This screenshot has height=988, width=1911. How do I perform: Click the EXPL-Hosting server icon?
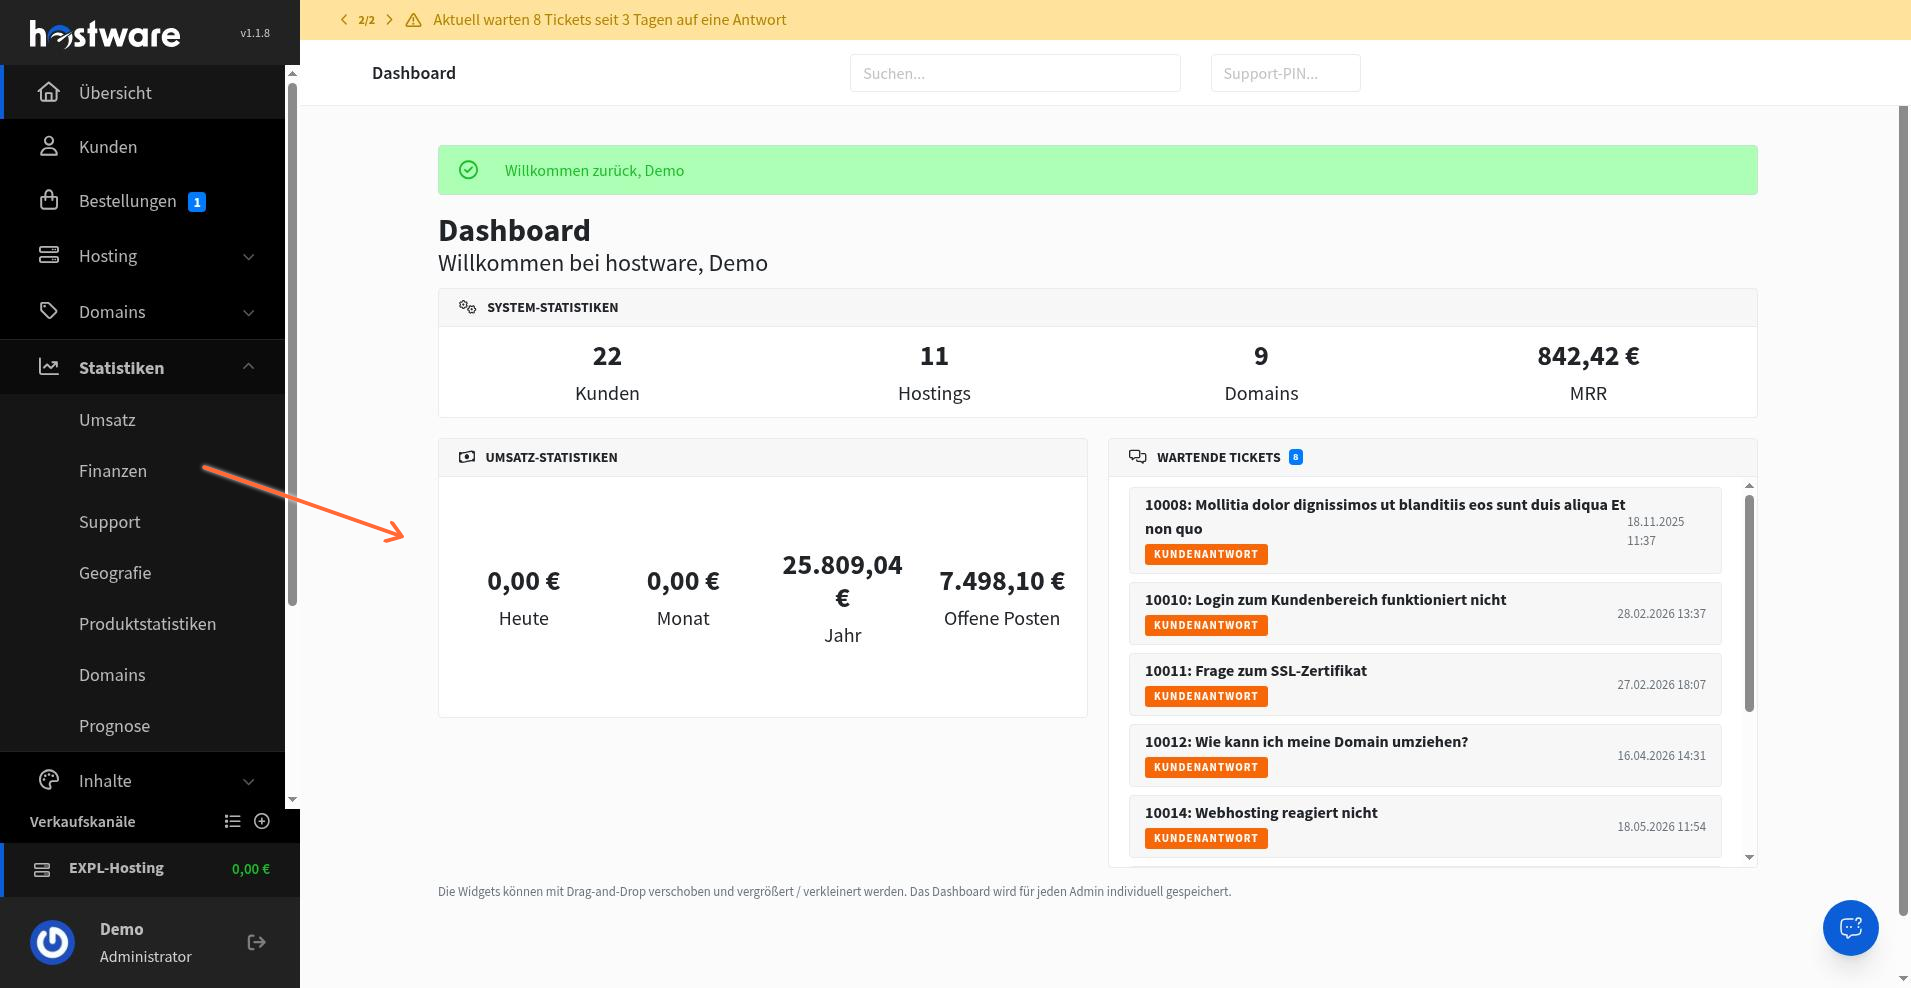tap(42, 870)
